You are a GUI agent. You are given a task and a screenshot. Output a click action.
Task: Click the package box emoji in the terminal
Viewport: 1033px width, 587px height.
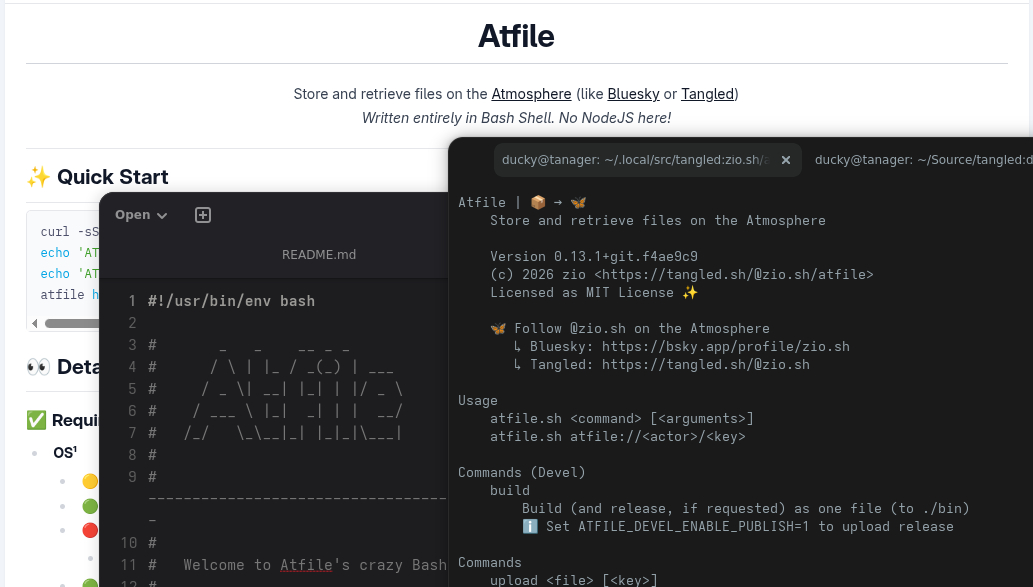[538, 202]
